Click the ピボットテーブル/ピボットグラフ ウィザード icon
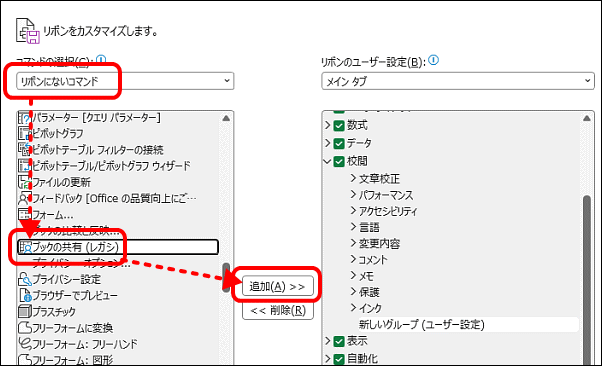 coord(25,166)
